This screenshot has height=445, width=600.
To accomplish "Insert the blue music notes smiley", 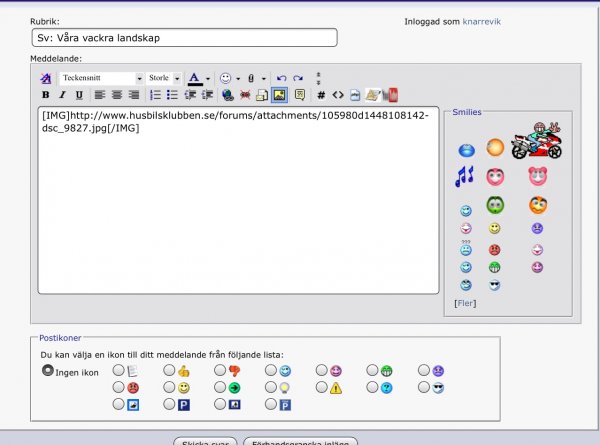I will click(464, 176).
